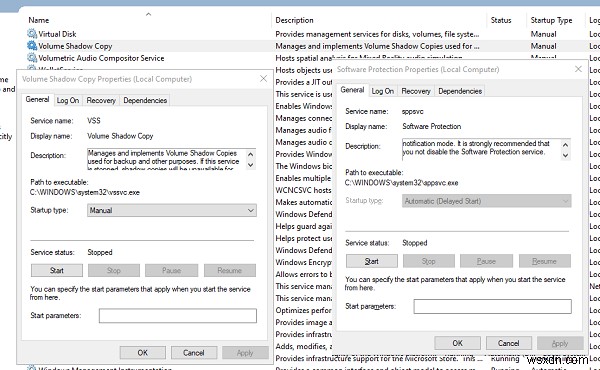This screenshot has width=600, height=370.
Task: Click description 'Manages and implements Volume Shadow Copies'
Action: click(x=377, y=46)
